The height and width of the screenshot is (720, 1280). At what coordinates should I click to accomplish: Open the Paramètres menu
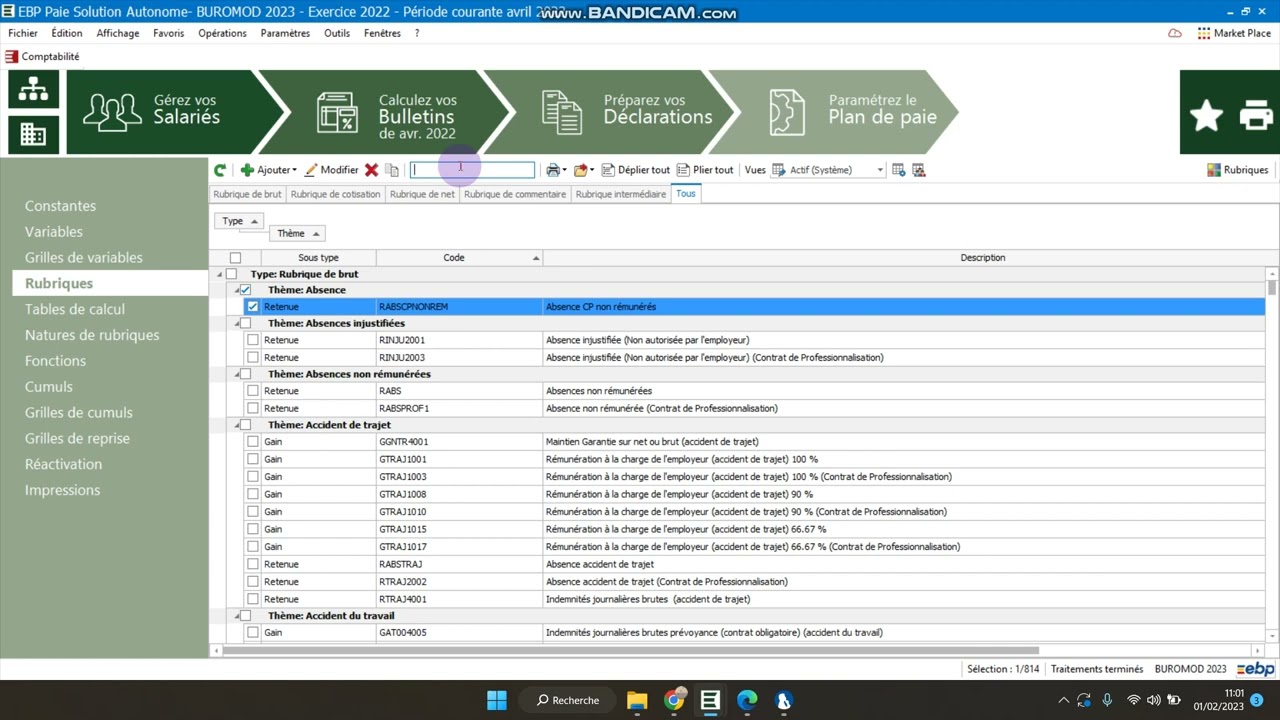(x=285, y=33)
